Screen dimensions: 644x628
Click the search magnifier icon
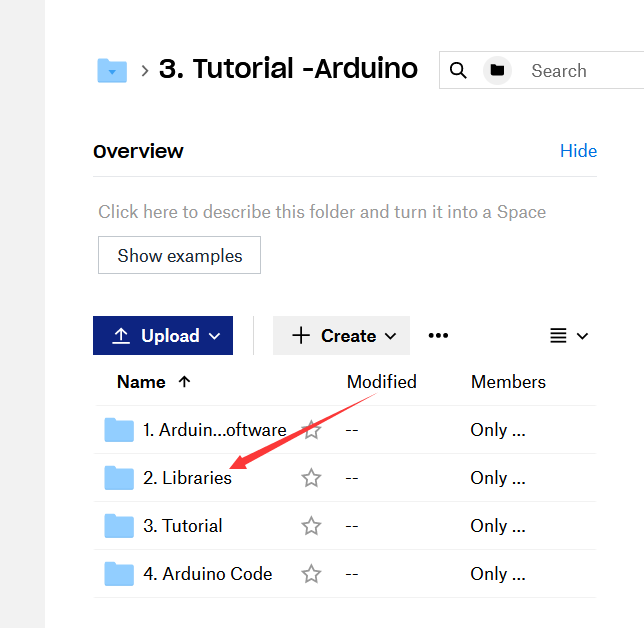458,71
